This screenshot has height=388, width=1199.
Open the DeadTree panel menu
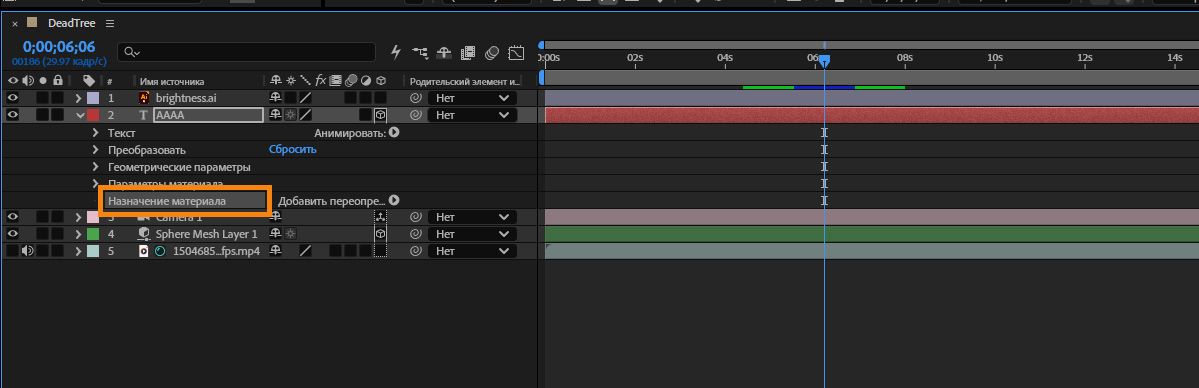click(110, 24)
